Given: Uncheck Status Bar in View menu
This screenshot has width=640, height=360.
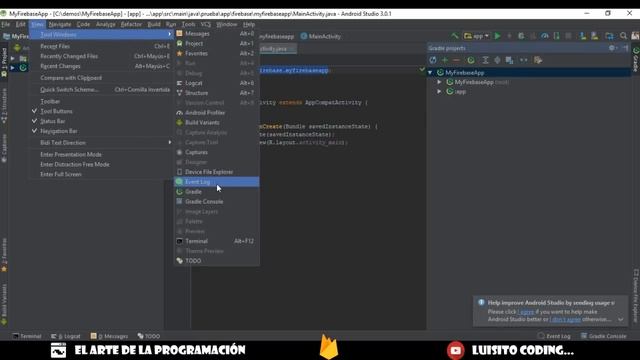Looking at the screenshot, I should (x=101, y=121).
